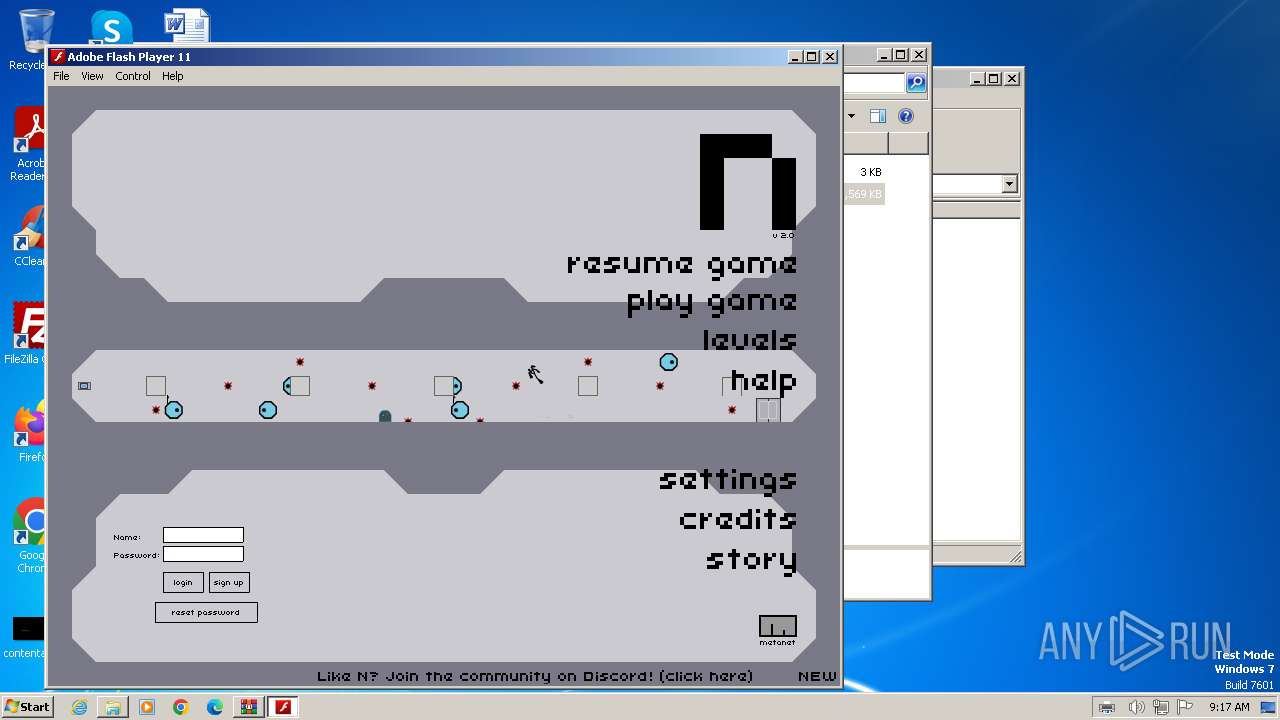
Task: Open the story screen
Action: (x=752, y=560)
